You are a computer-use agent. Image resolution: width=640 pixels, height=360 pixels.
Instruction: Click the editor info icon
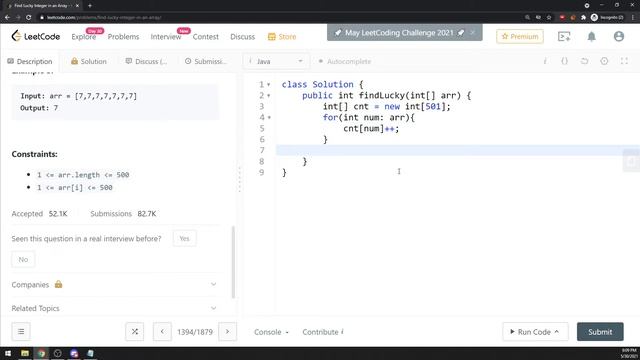(545, 61)
